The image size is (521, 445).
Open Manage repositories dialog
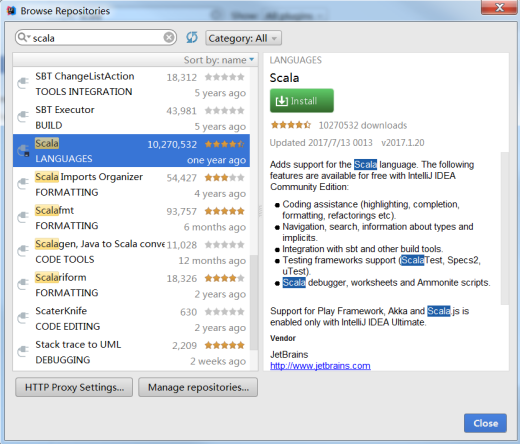198,387
